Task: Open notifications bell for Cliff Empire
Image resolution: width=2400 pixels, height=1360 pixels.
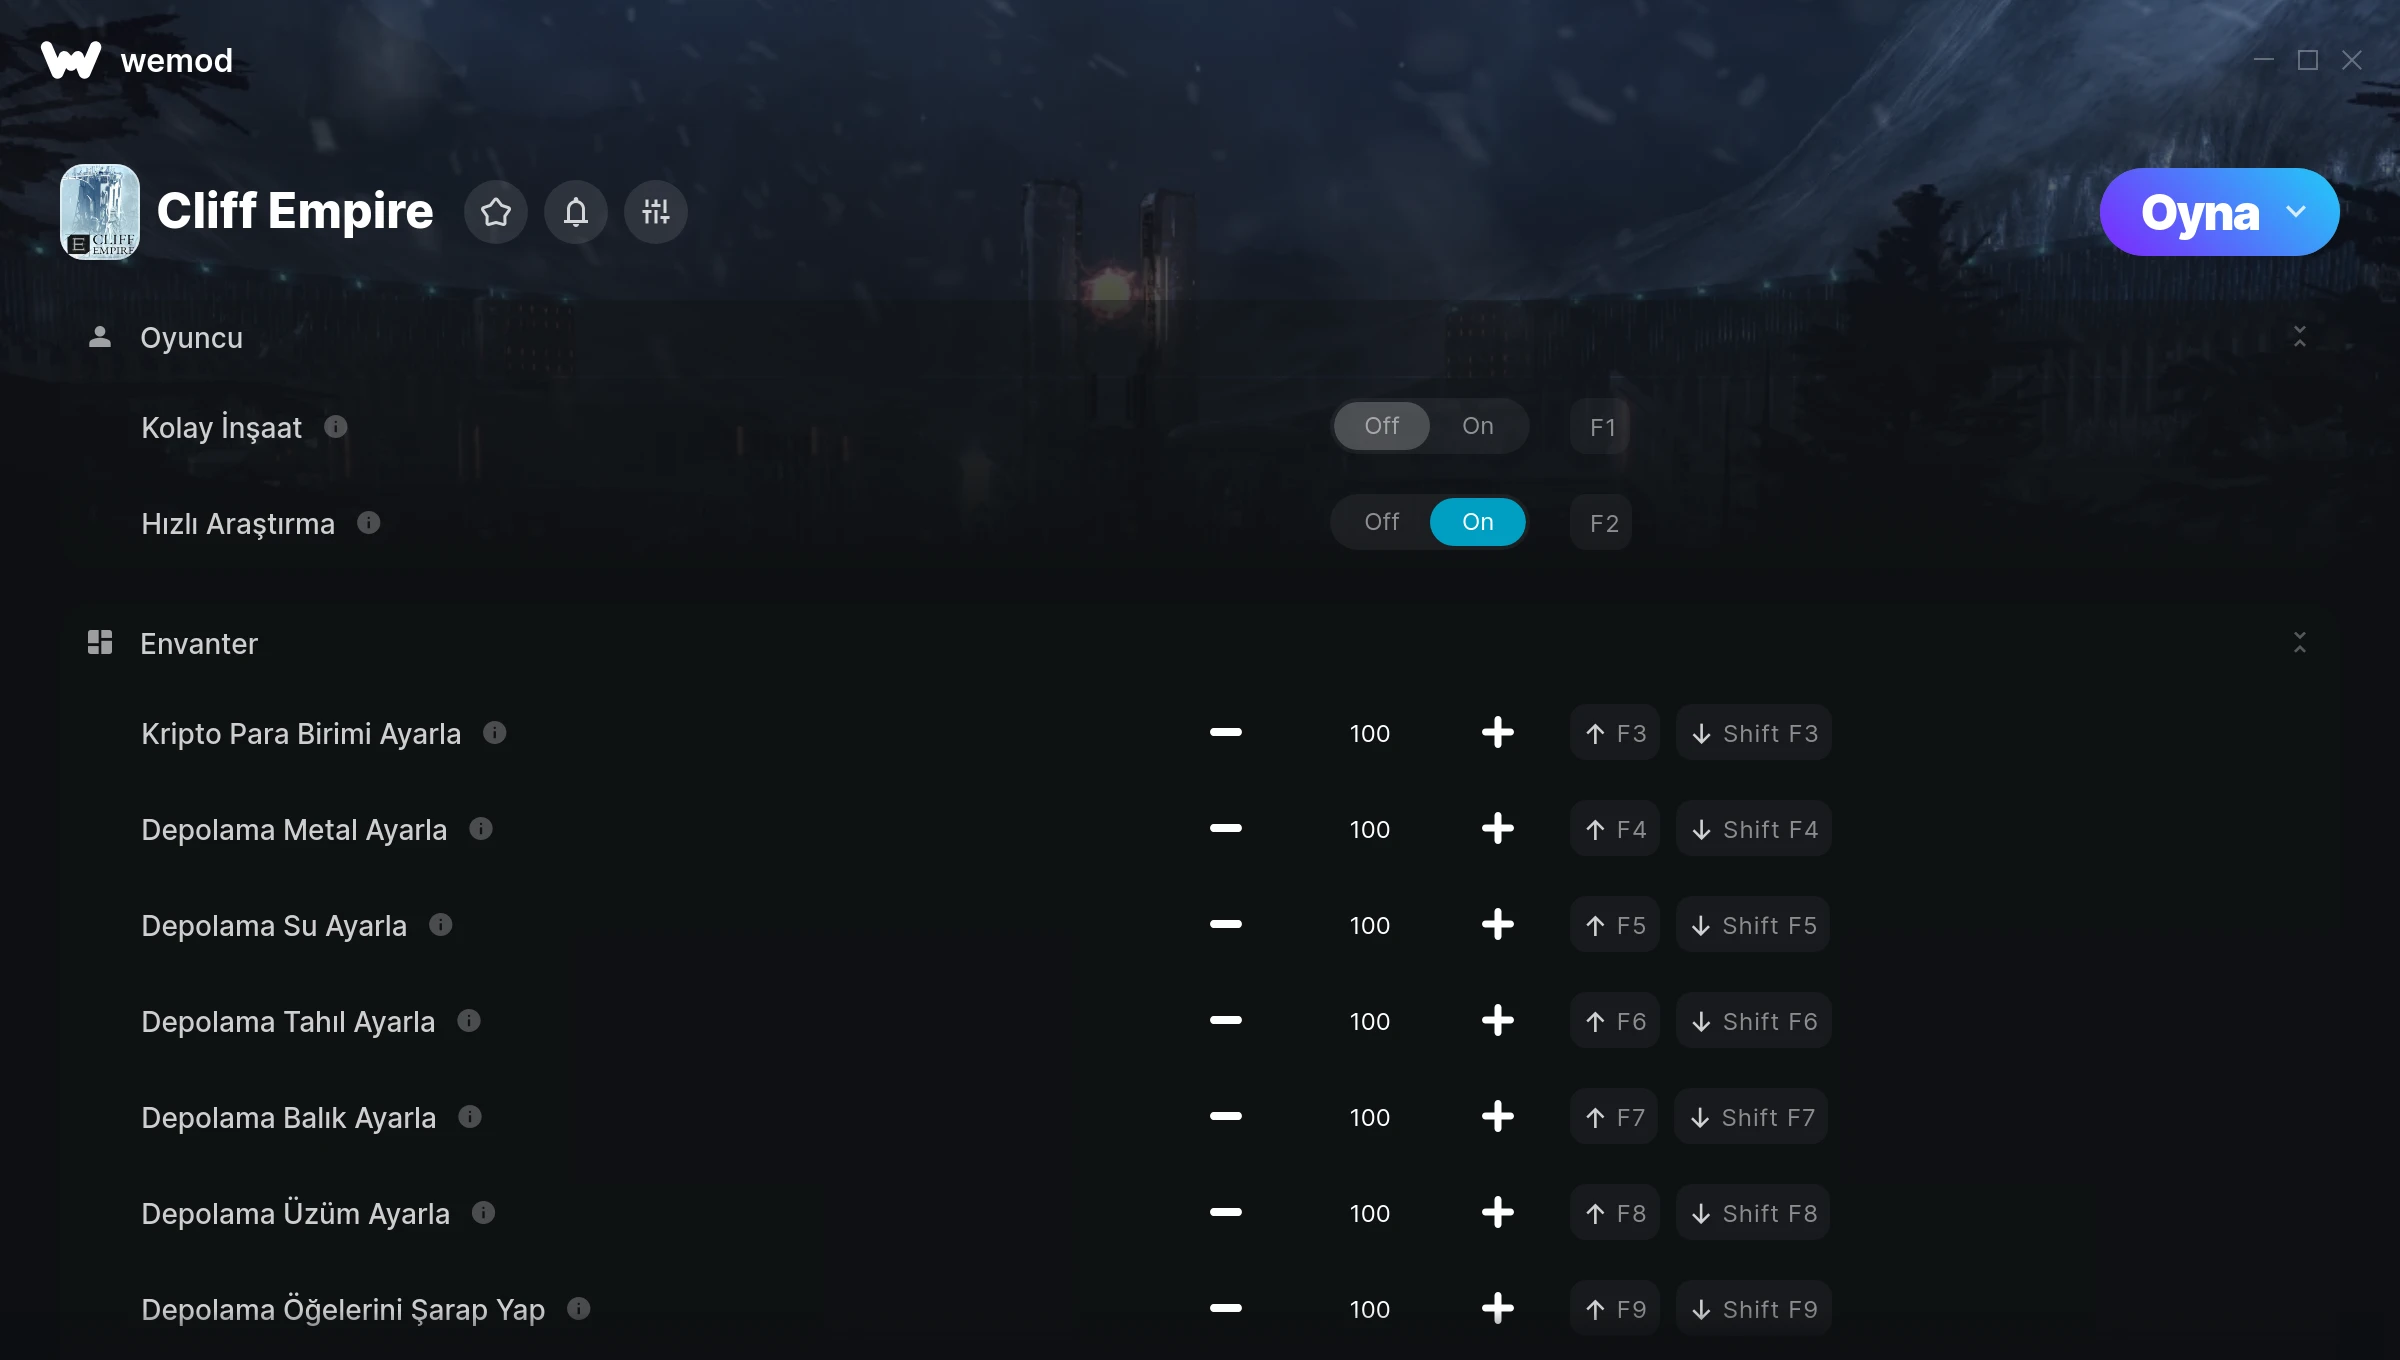Action: pyautogui.click(x=576, y=212)
